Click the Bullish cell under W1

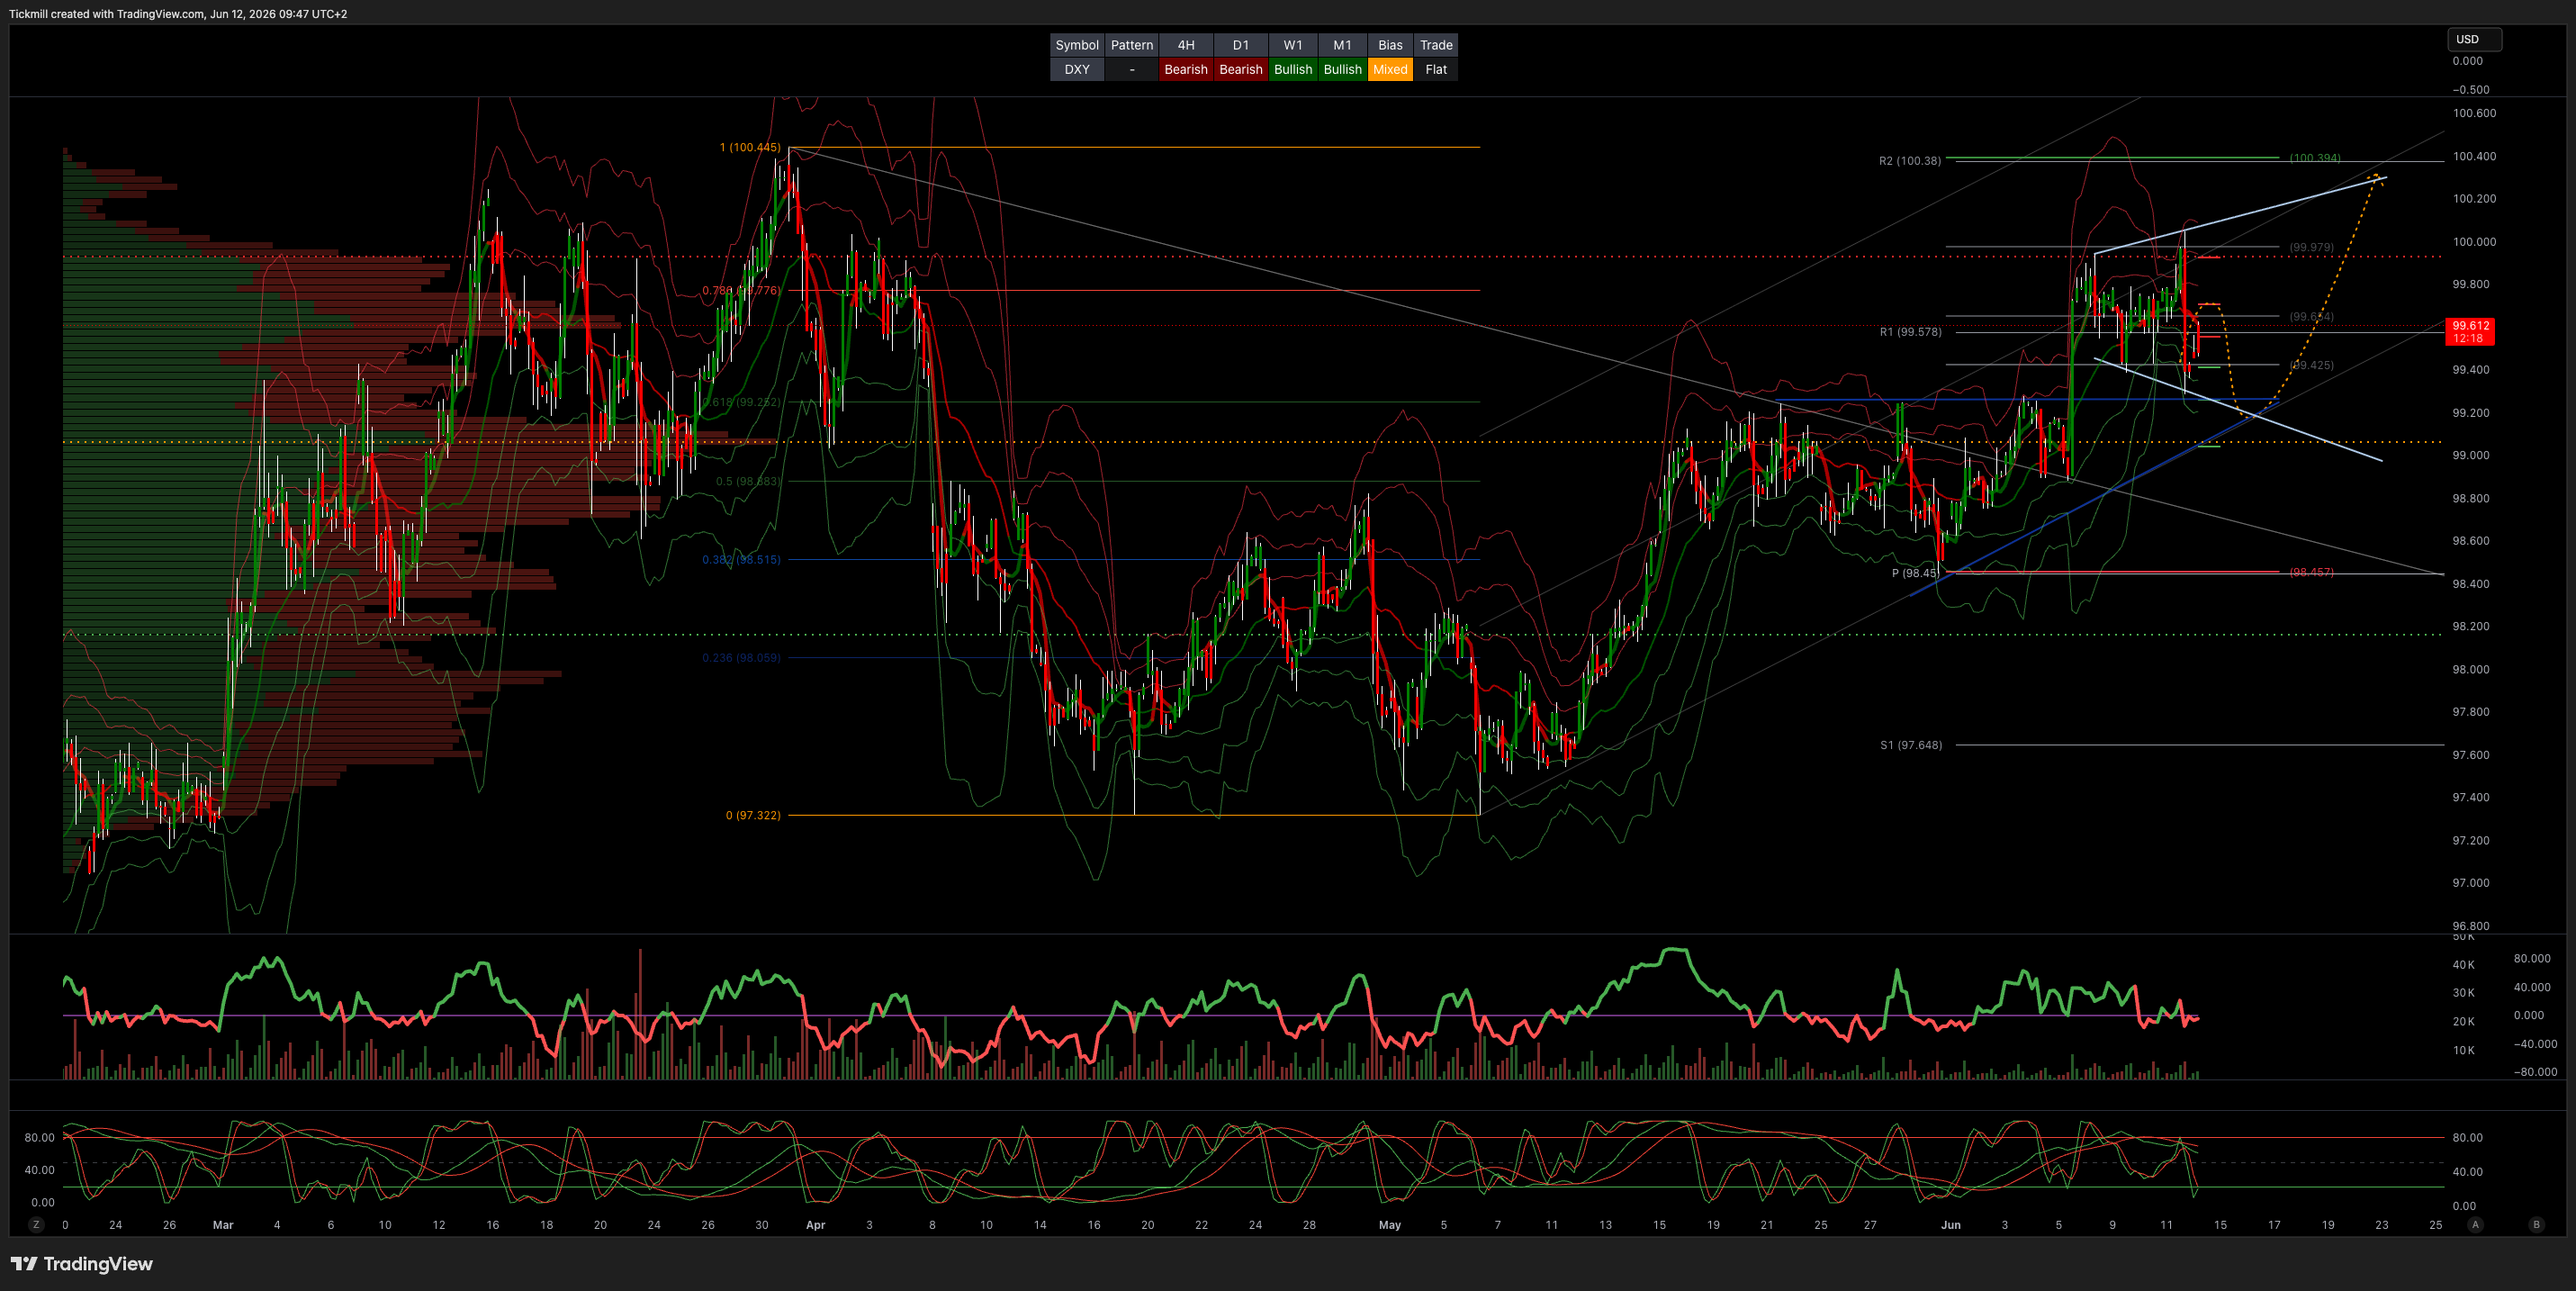(1293, 69)
